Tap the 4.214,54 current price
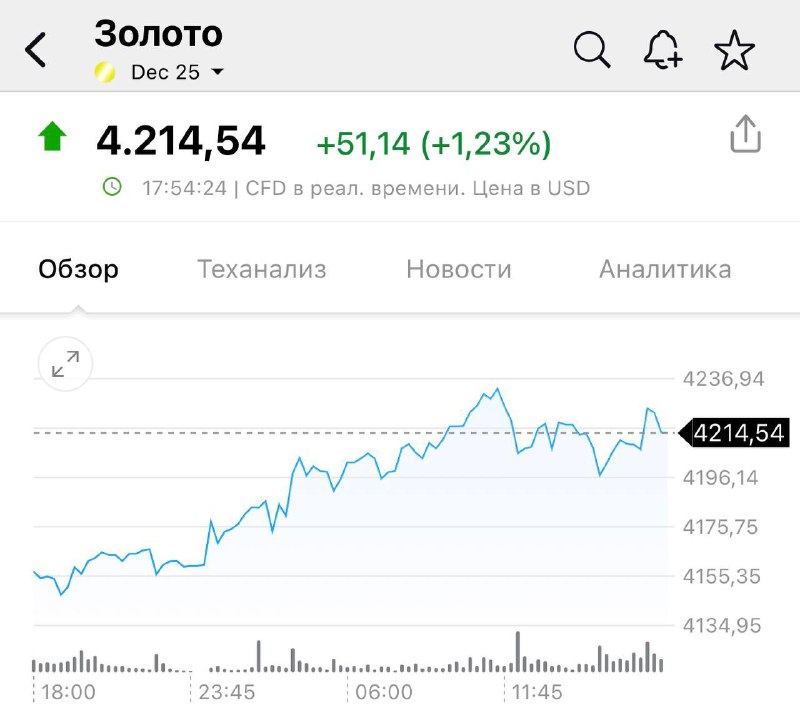This screenshot has width=800, height=719. (181, 141)
